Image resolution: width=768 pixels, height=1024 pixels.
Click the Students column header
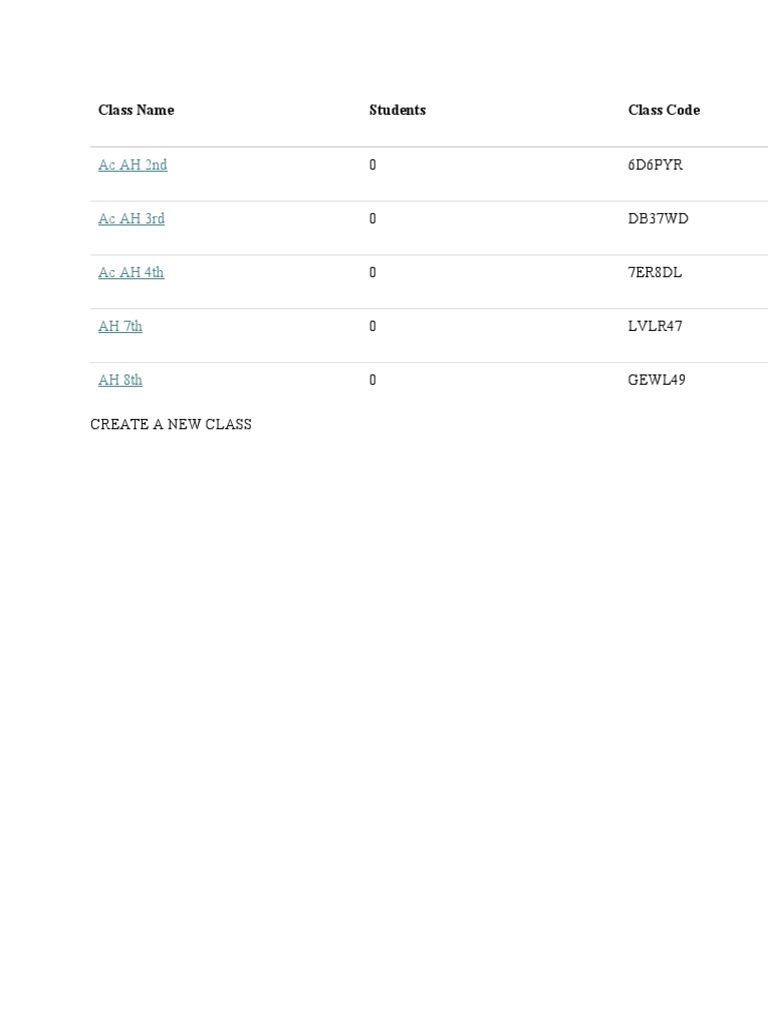coord(397,110)
